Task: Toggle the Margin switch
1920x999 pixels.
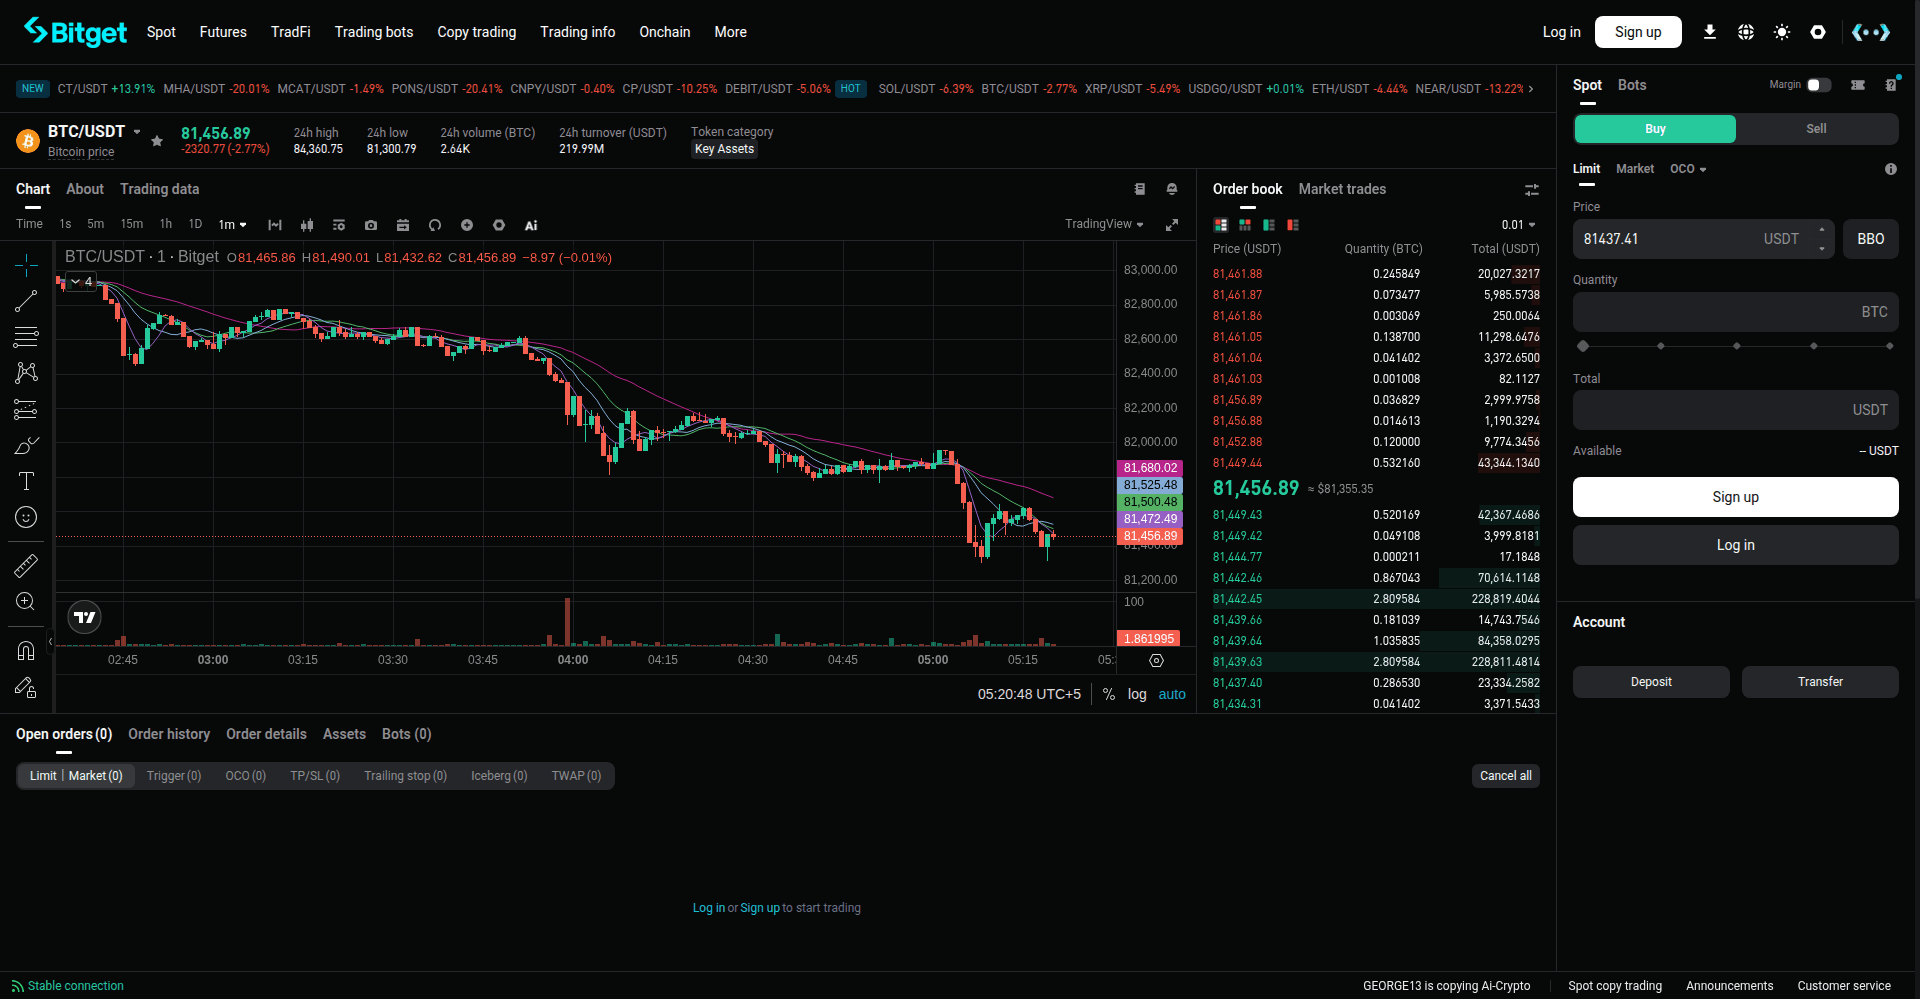Action: 1819,85
